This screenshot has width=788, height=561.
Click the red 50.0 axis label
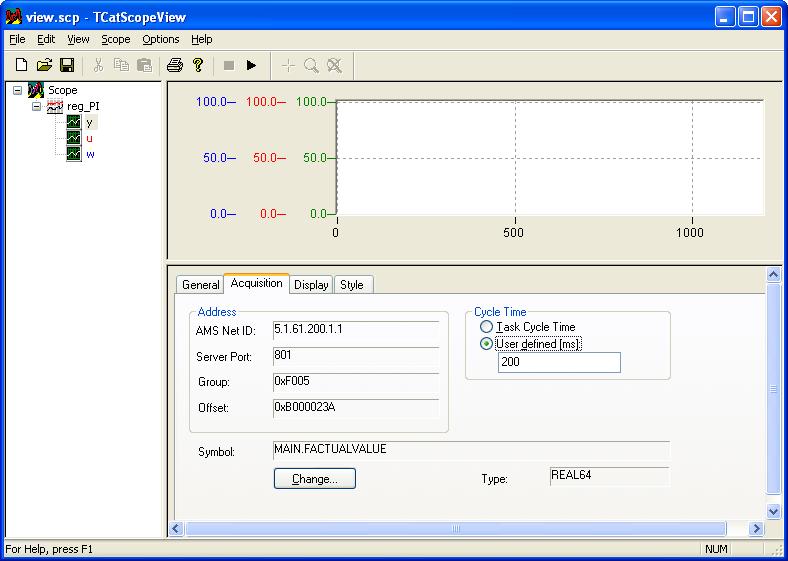click(x=265, y=158)
